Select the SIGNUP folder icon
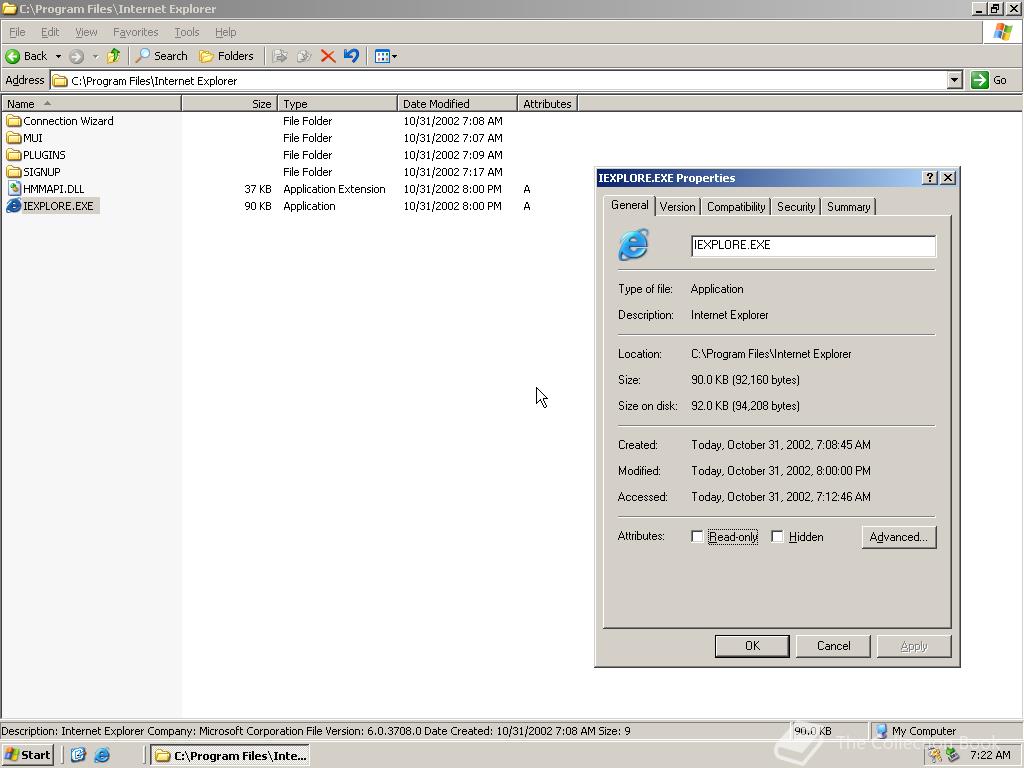Screen dimensions: 1024x768 14,172
